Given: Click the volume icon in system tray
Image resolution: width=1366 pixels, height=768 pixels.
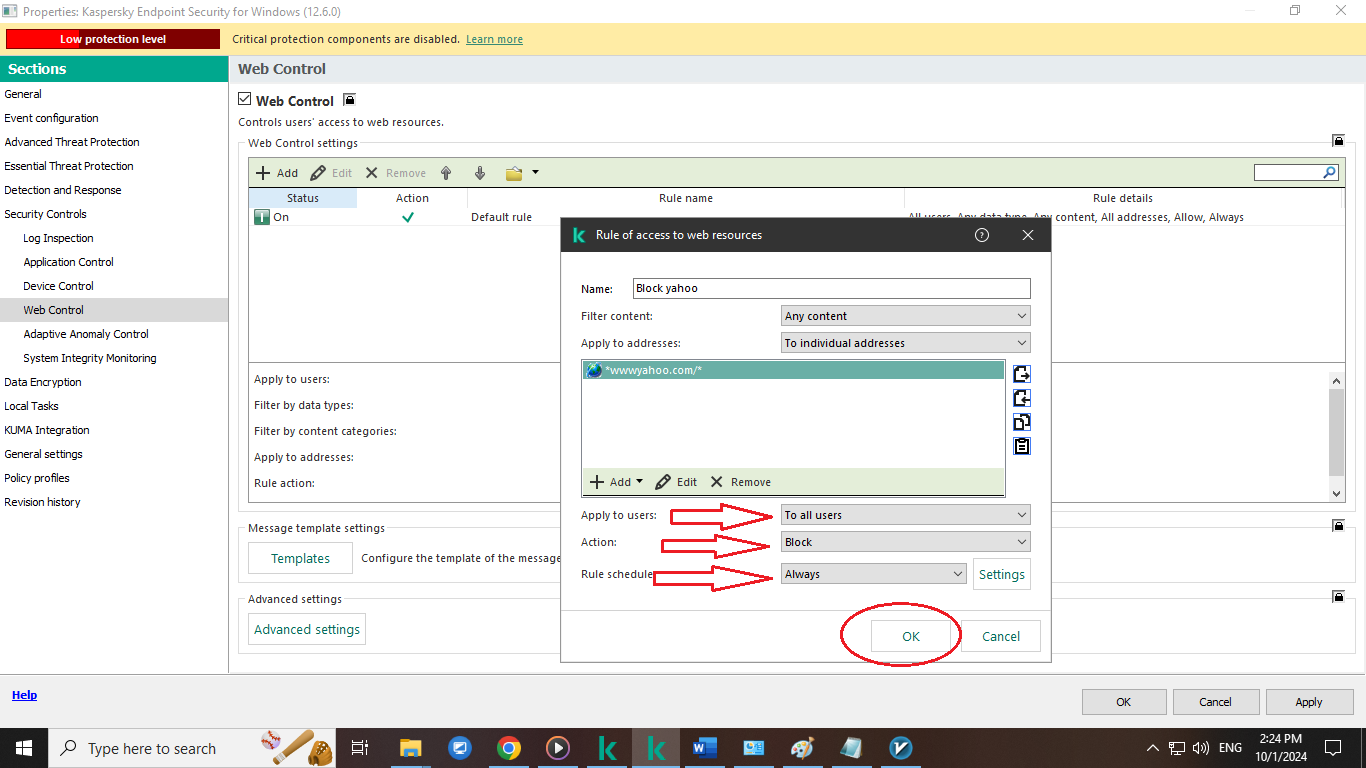Looking at the screenshot, I should coord(1201,748).
